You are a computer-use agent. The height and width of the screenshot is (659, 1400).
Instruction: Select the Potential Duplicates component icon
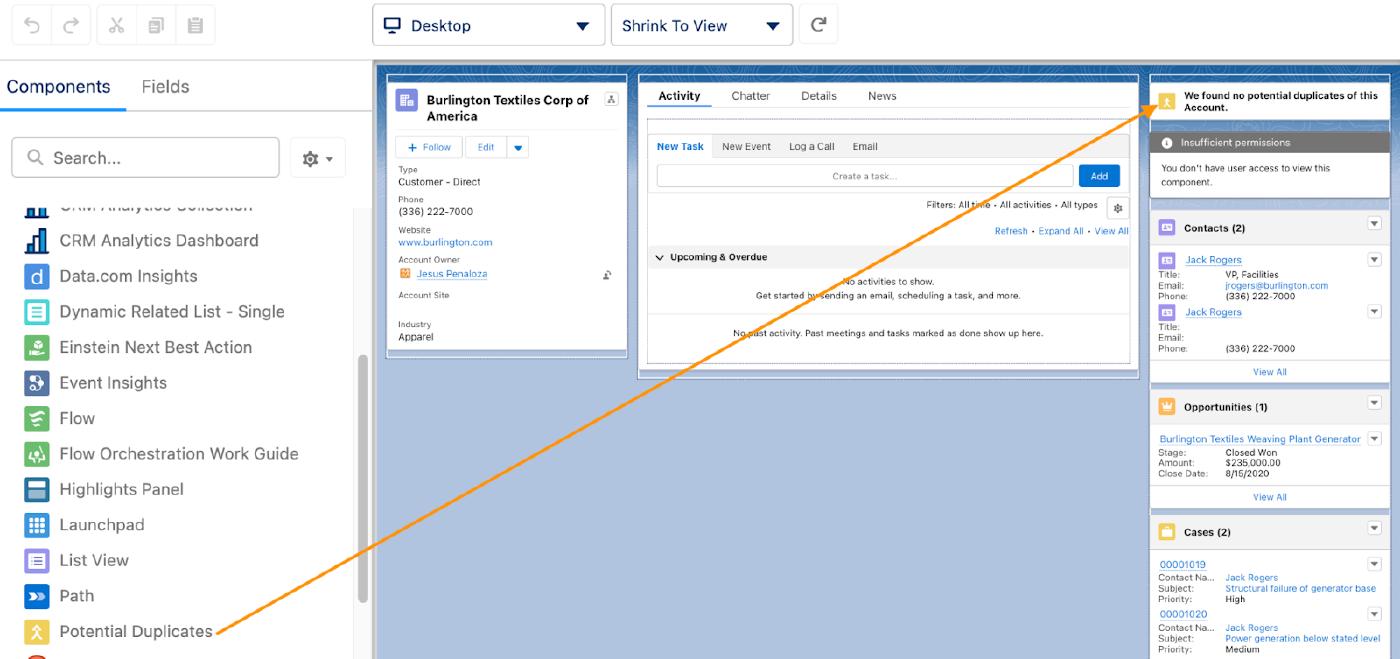[37, 631]
